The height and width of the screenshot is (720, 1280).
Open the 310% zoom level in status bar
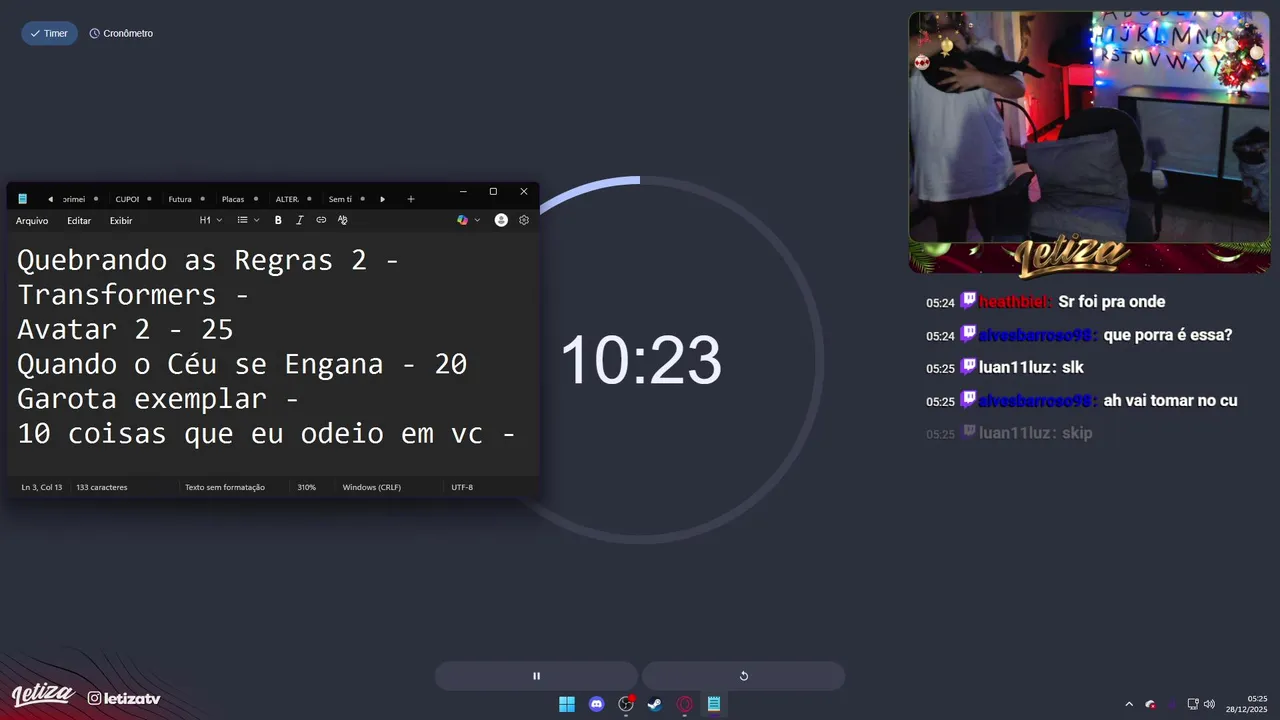[x=306, y=487]
